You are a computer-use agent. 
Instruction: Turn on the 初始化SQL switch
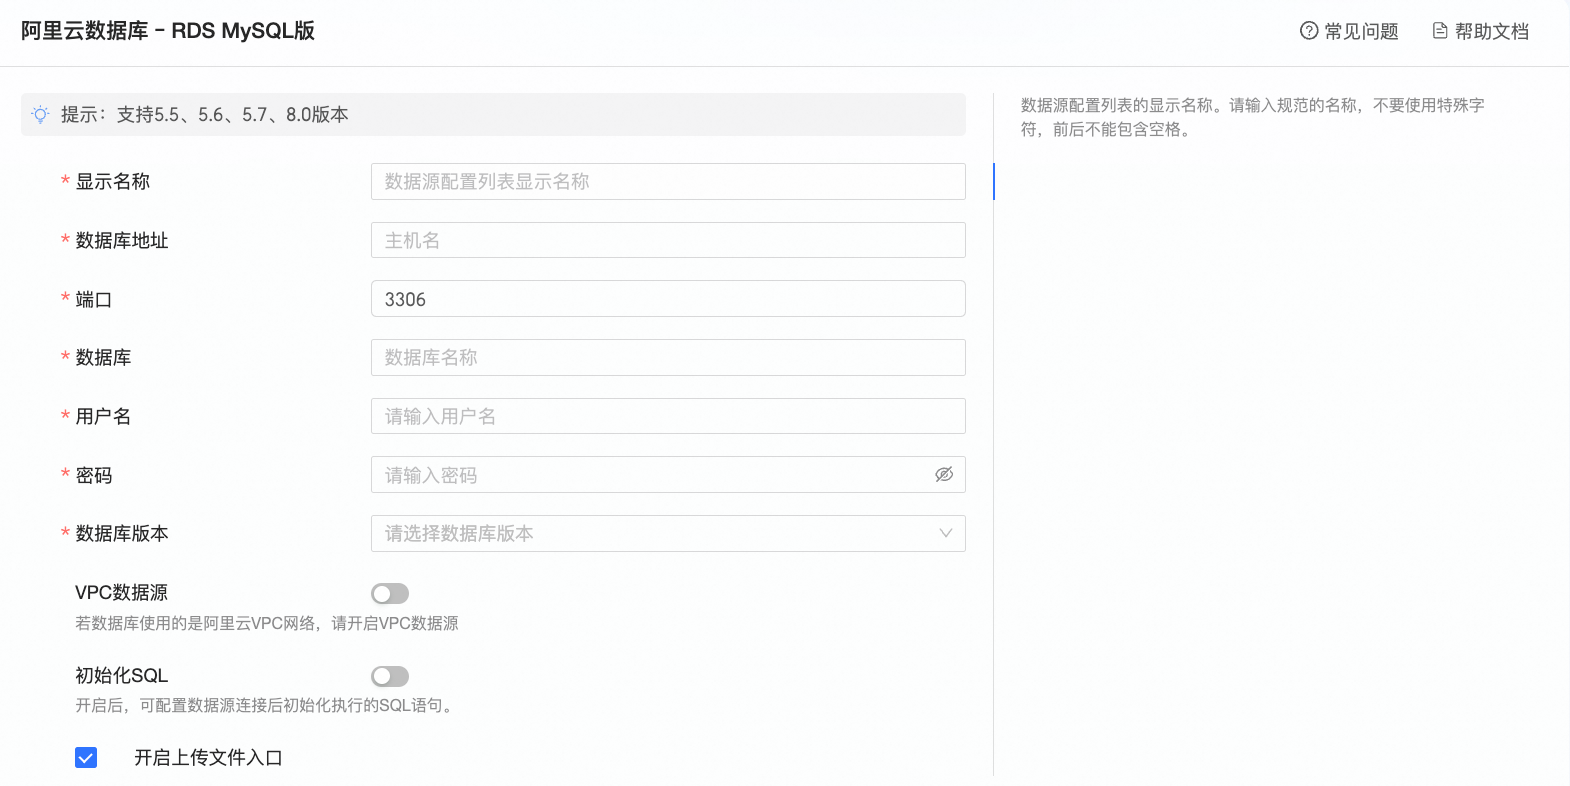tap(390, 677)
